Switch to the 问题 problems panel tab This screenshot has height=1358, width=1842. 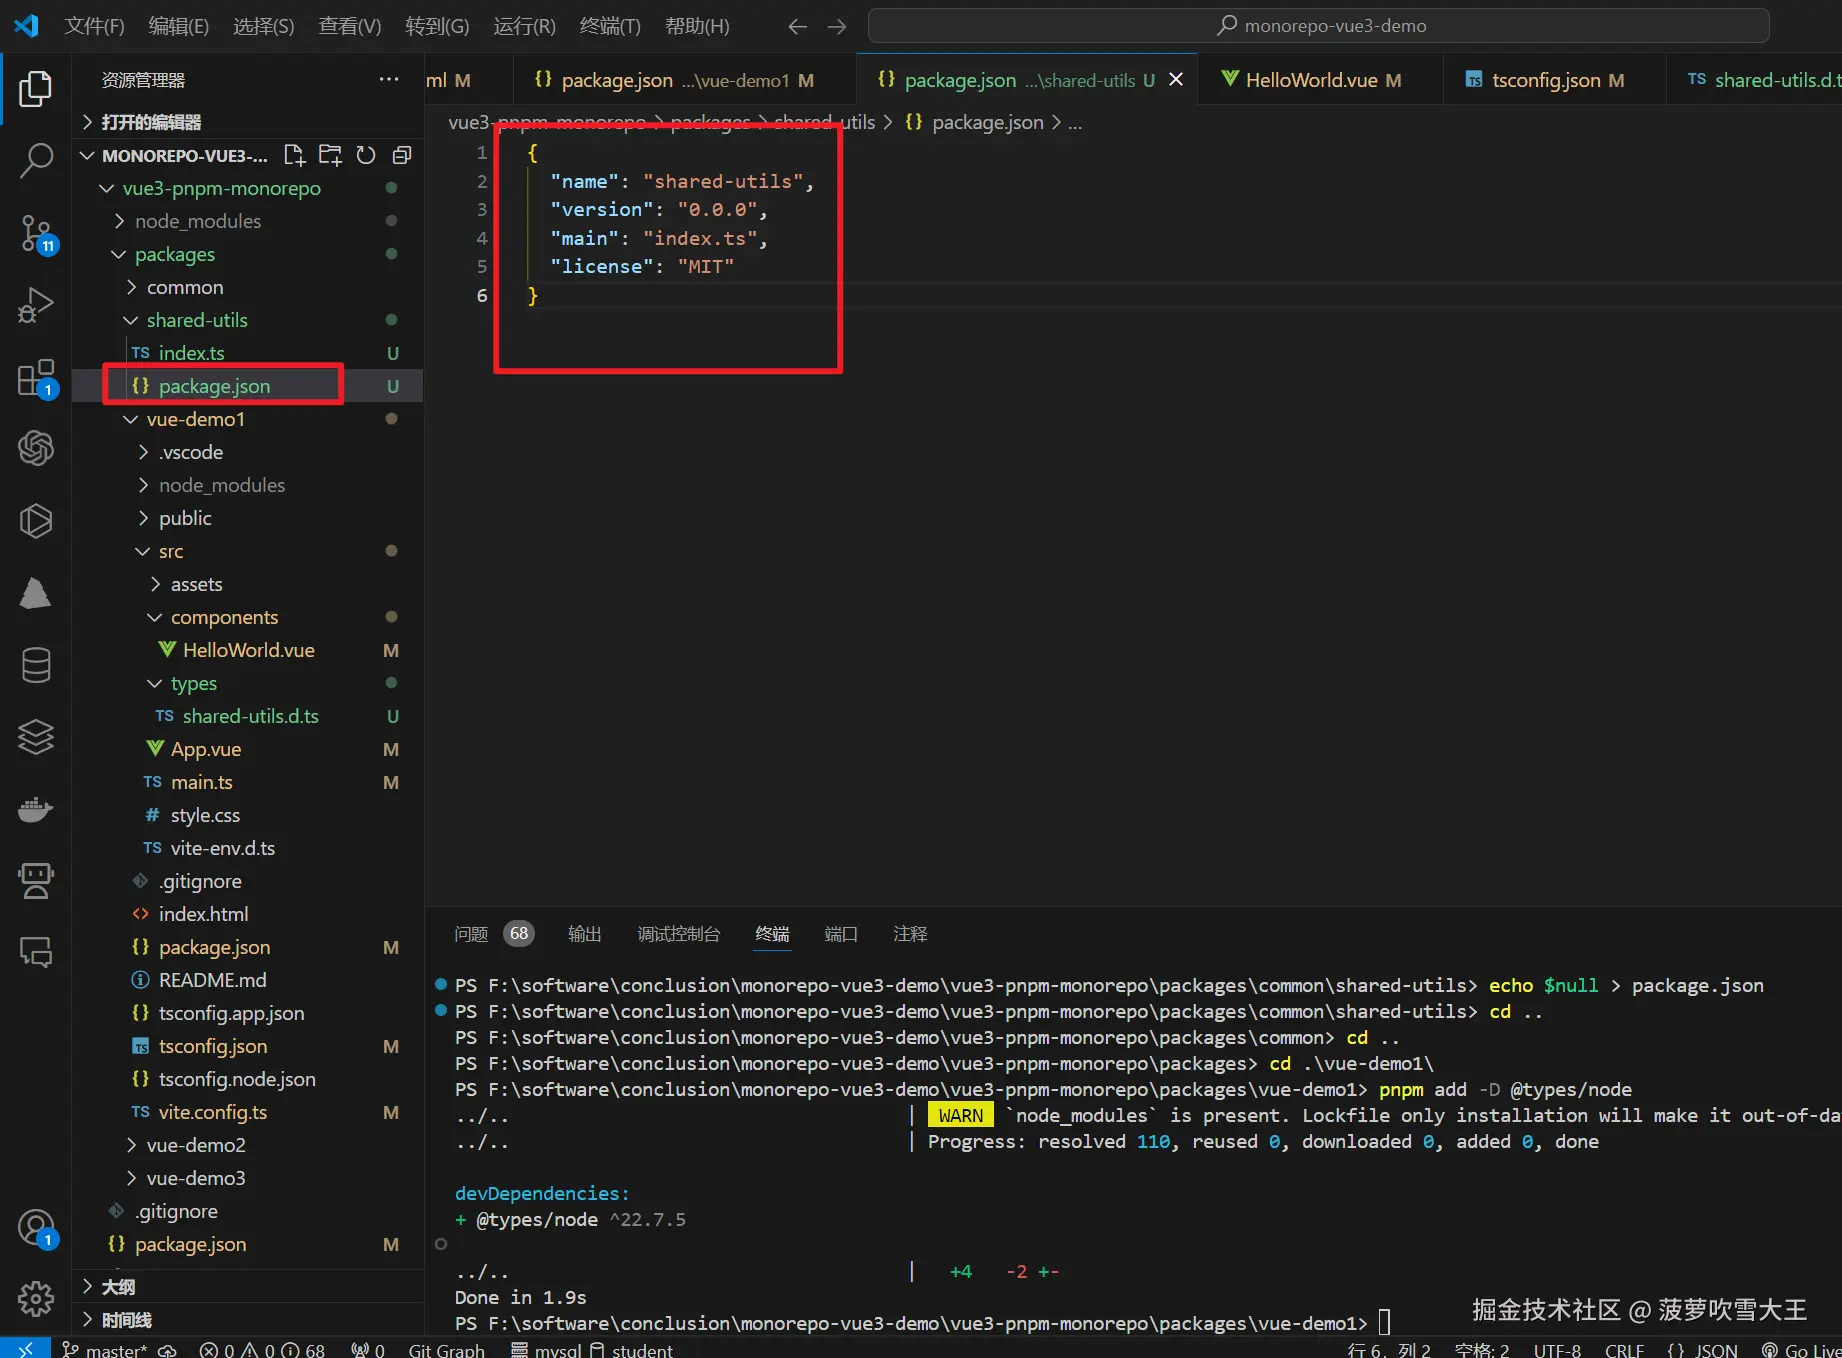(x=471, y=934)
